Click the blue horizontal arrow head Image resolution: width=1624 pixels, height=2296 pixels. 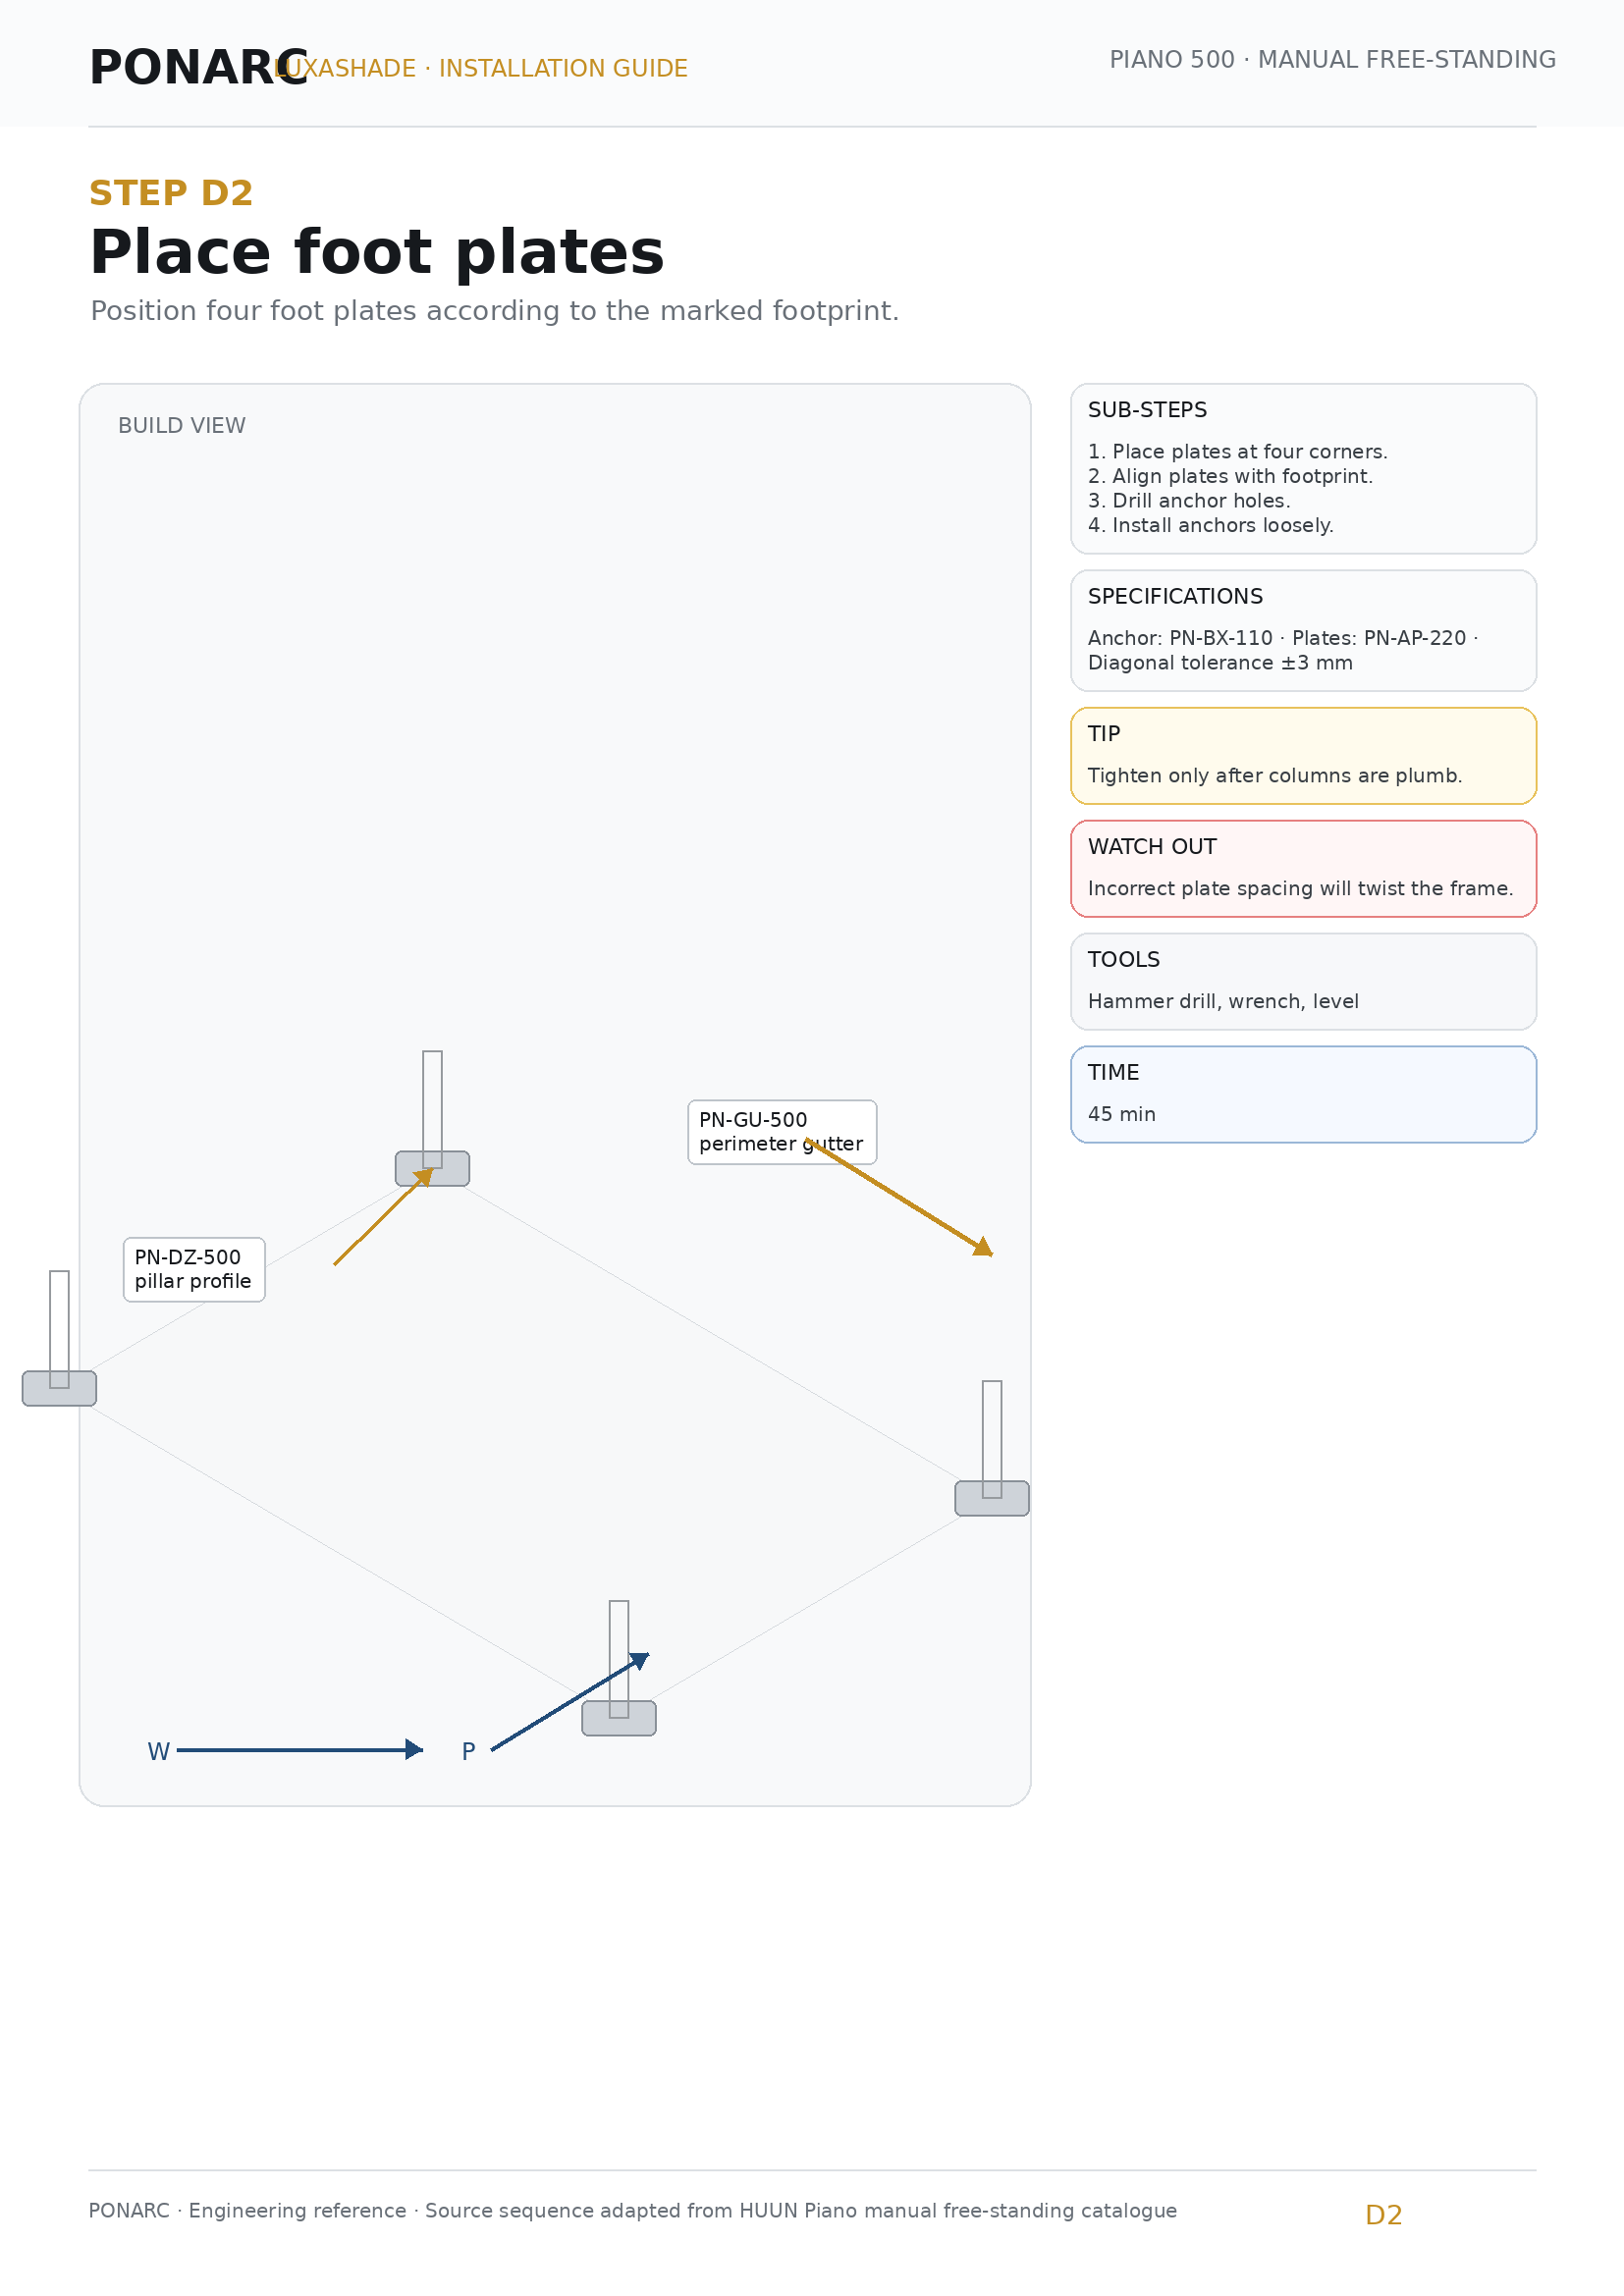click(414, 1749)
